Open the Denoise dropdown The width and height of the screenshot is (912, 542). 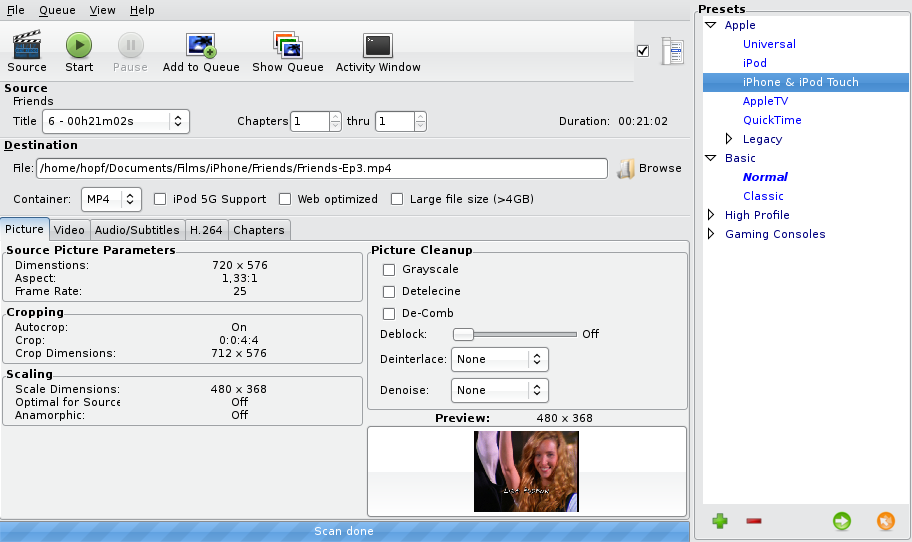tap(500, 390)
